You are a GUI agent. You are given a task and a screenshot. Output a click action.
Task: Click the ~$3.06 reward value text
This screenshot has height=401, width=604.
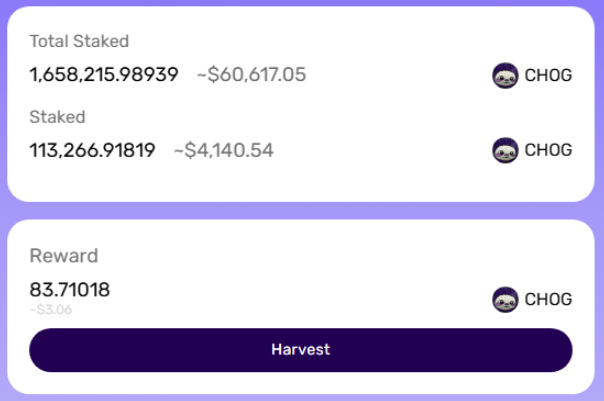pyautogui.click(x=50, y=309)
